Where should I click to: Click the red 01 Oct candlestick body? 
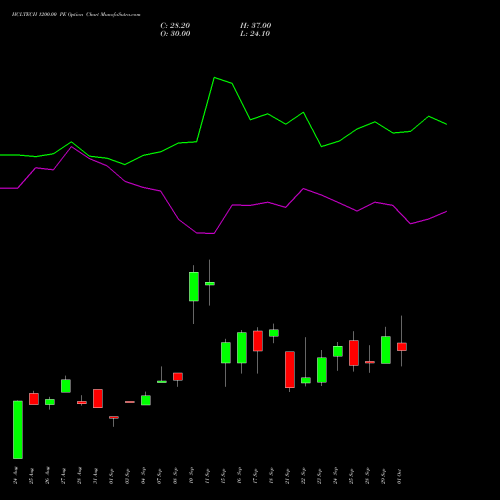coord(402,347)
